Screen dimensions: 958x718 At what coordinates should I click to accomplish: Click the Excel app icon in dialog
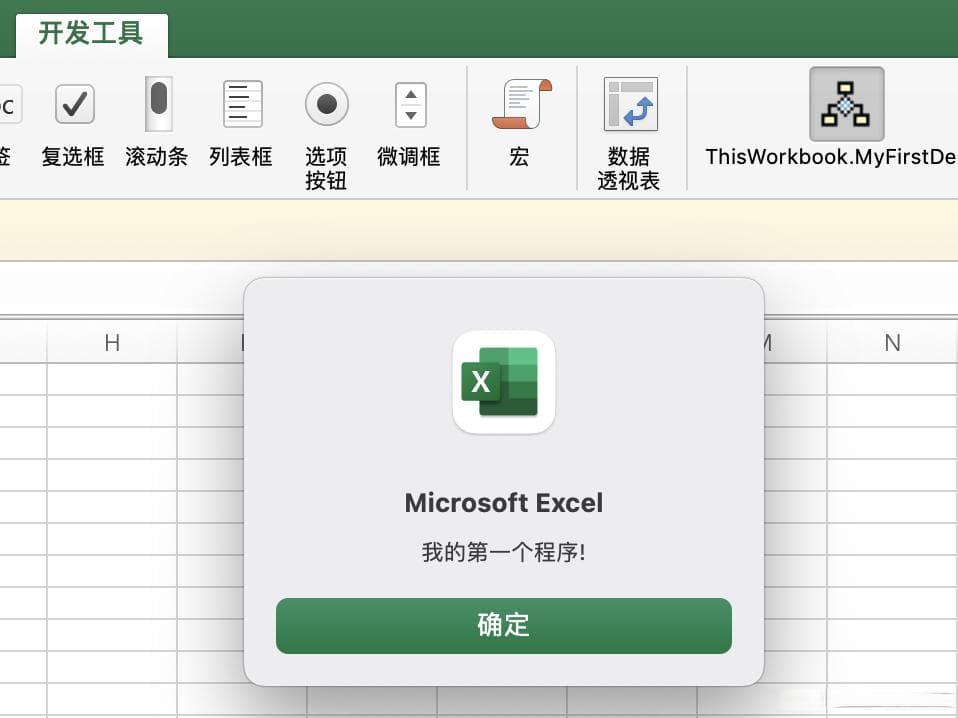point(503,382)
